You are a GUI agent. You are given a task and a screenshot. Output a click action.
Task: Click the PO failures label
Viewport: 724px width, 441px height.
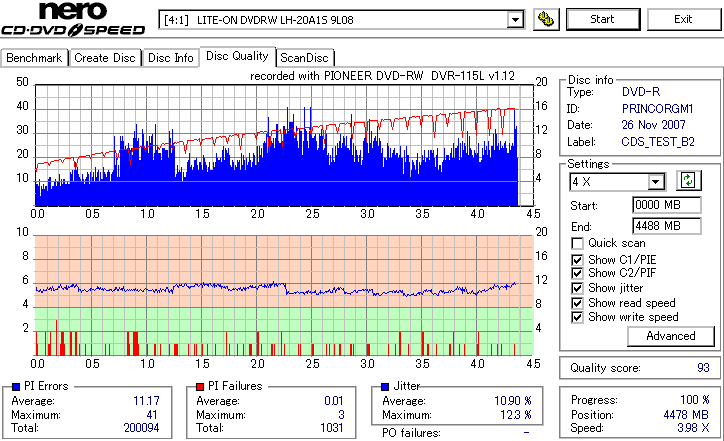(x=411, y=433)
